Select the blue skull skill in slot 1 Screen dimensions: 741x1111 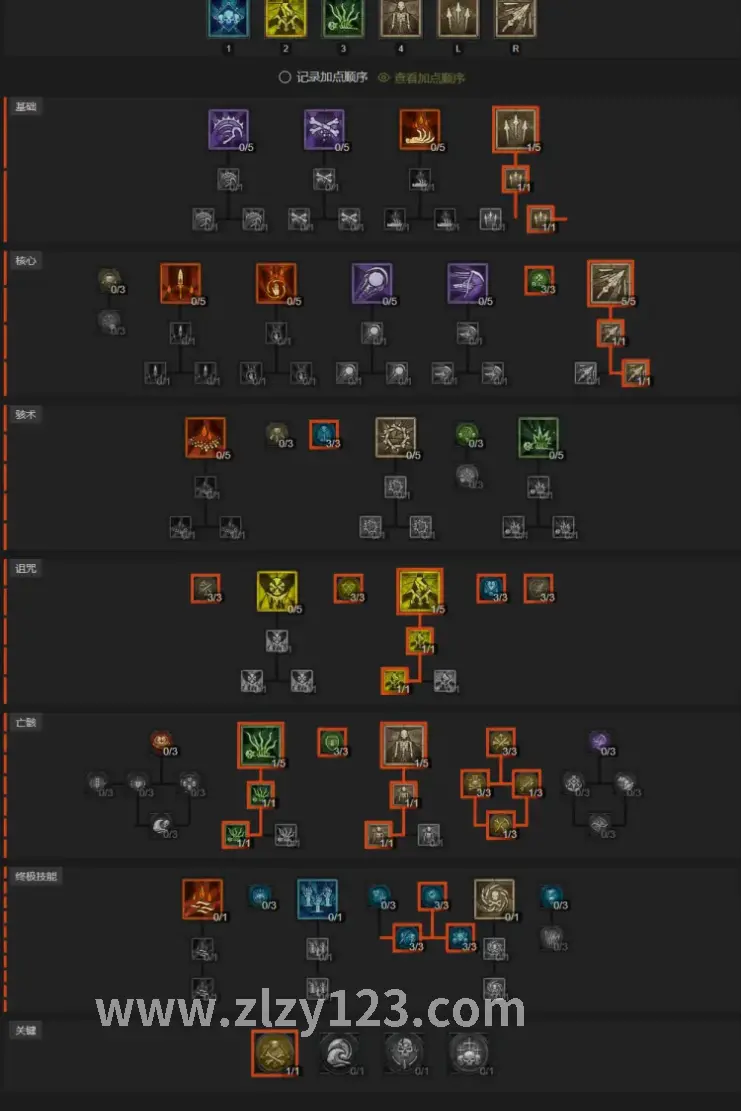click(x=228, y=17)
